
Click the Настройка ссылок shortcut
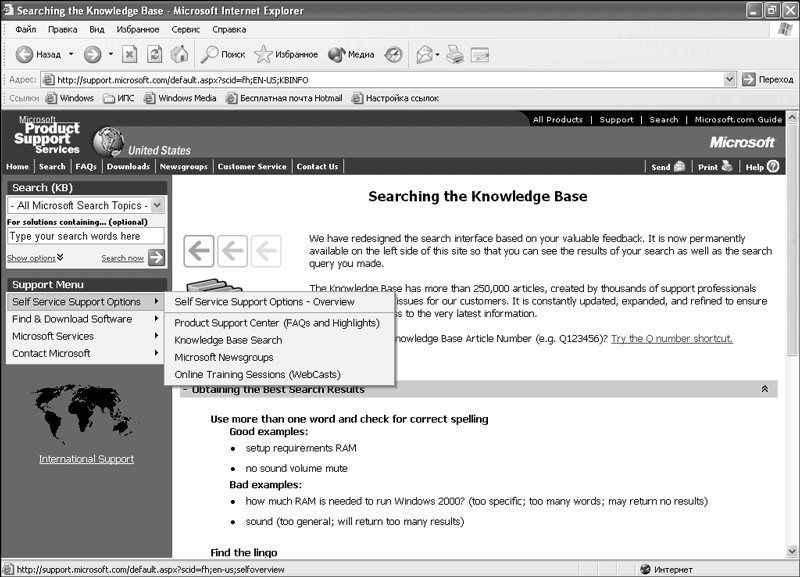tap(395, 98)
